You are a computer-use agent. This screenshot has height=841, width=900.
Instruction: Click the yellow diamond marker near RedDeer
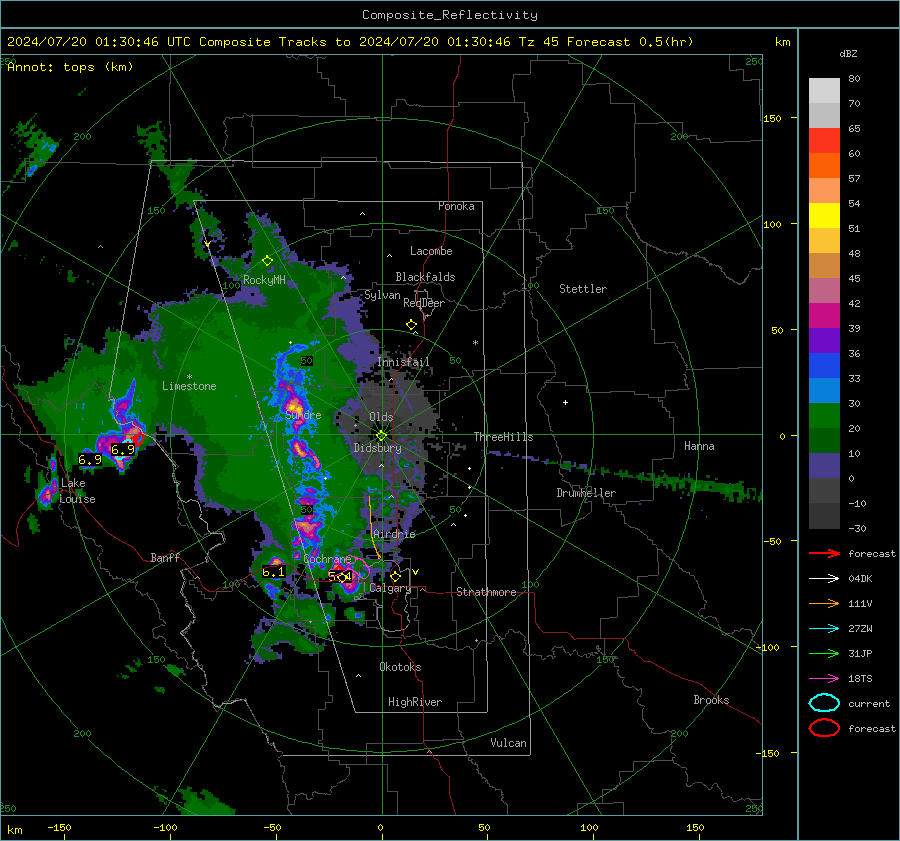pos(411,325)
